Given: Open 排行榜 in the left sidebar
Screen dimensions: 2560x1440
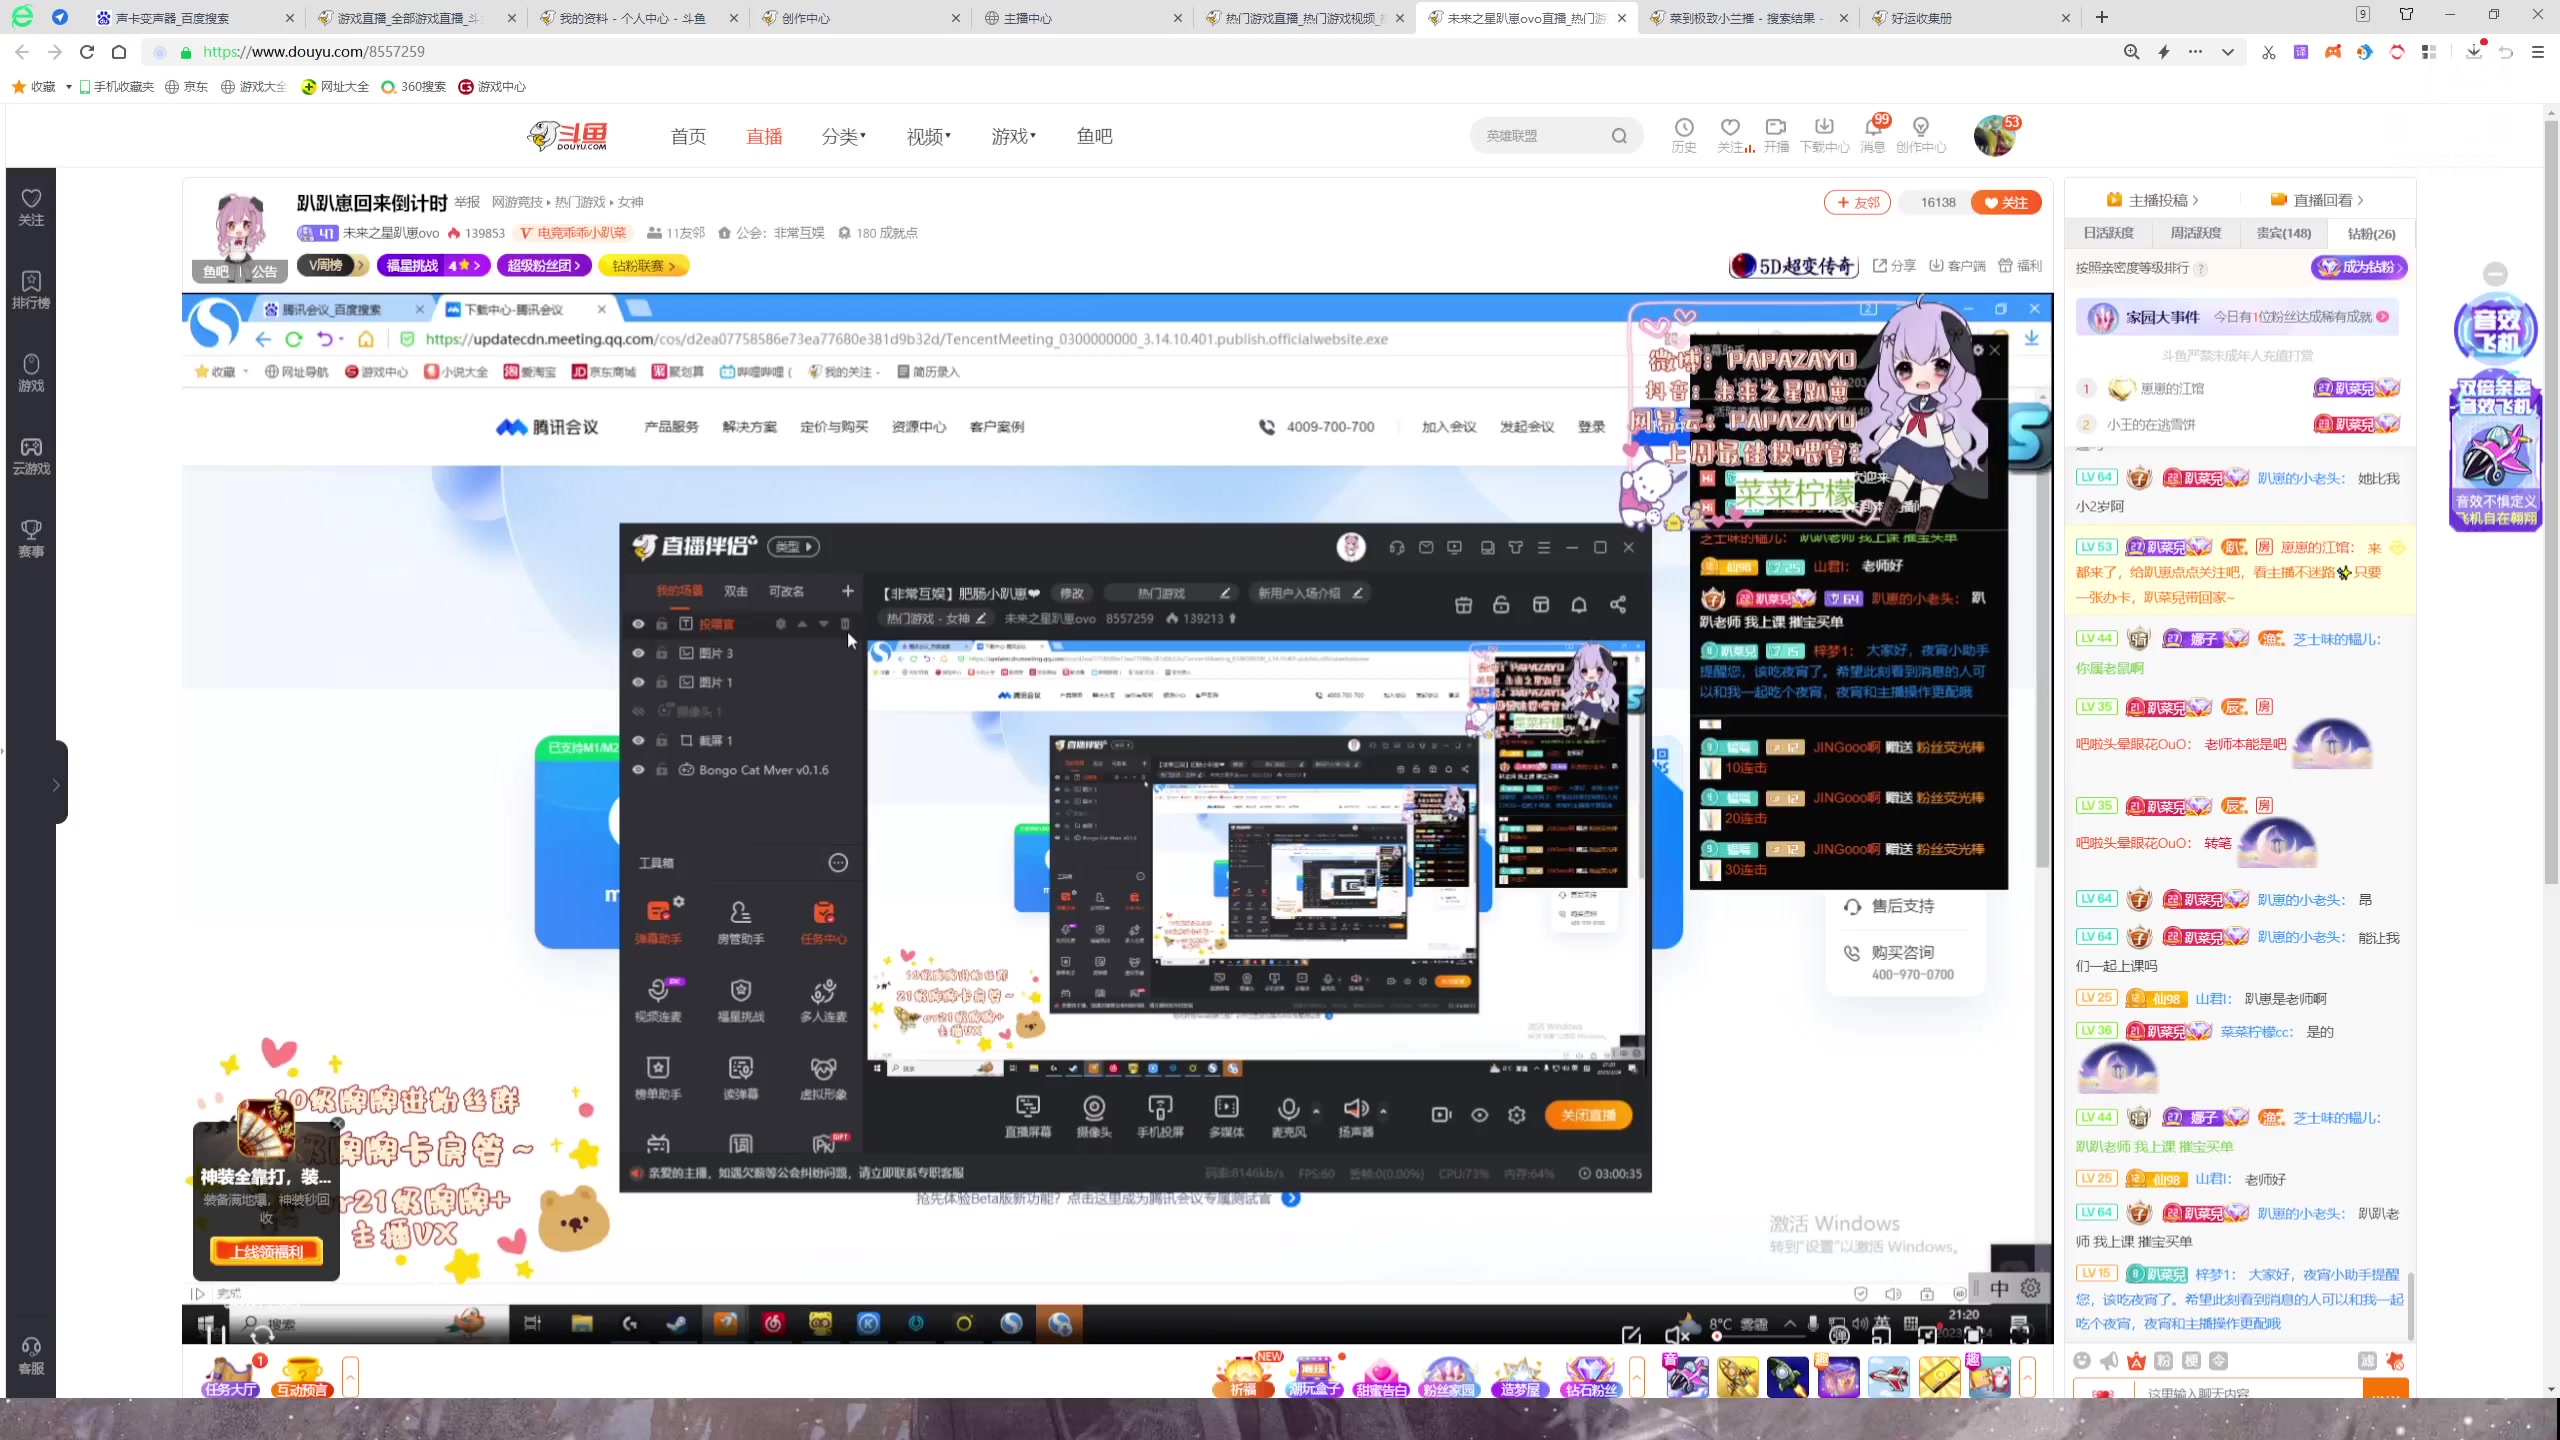Looking at the screenshot, I should [x=31, y=290].
